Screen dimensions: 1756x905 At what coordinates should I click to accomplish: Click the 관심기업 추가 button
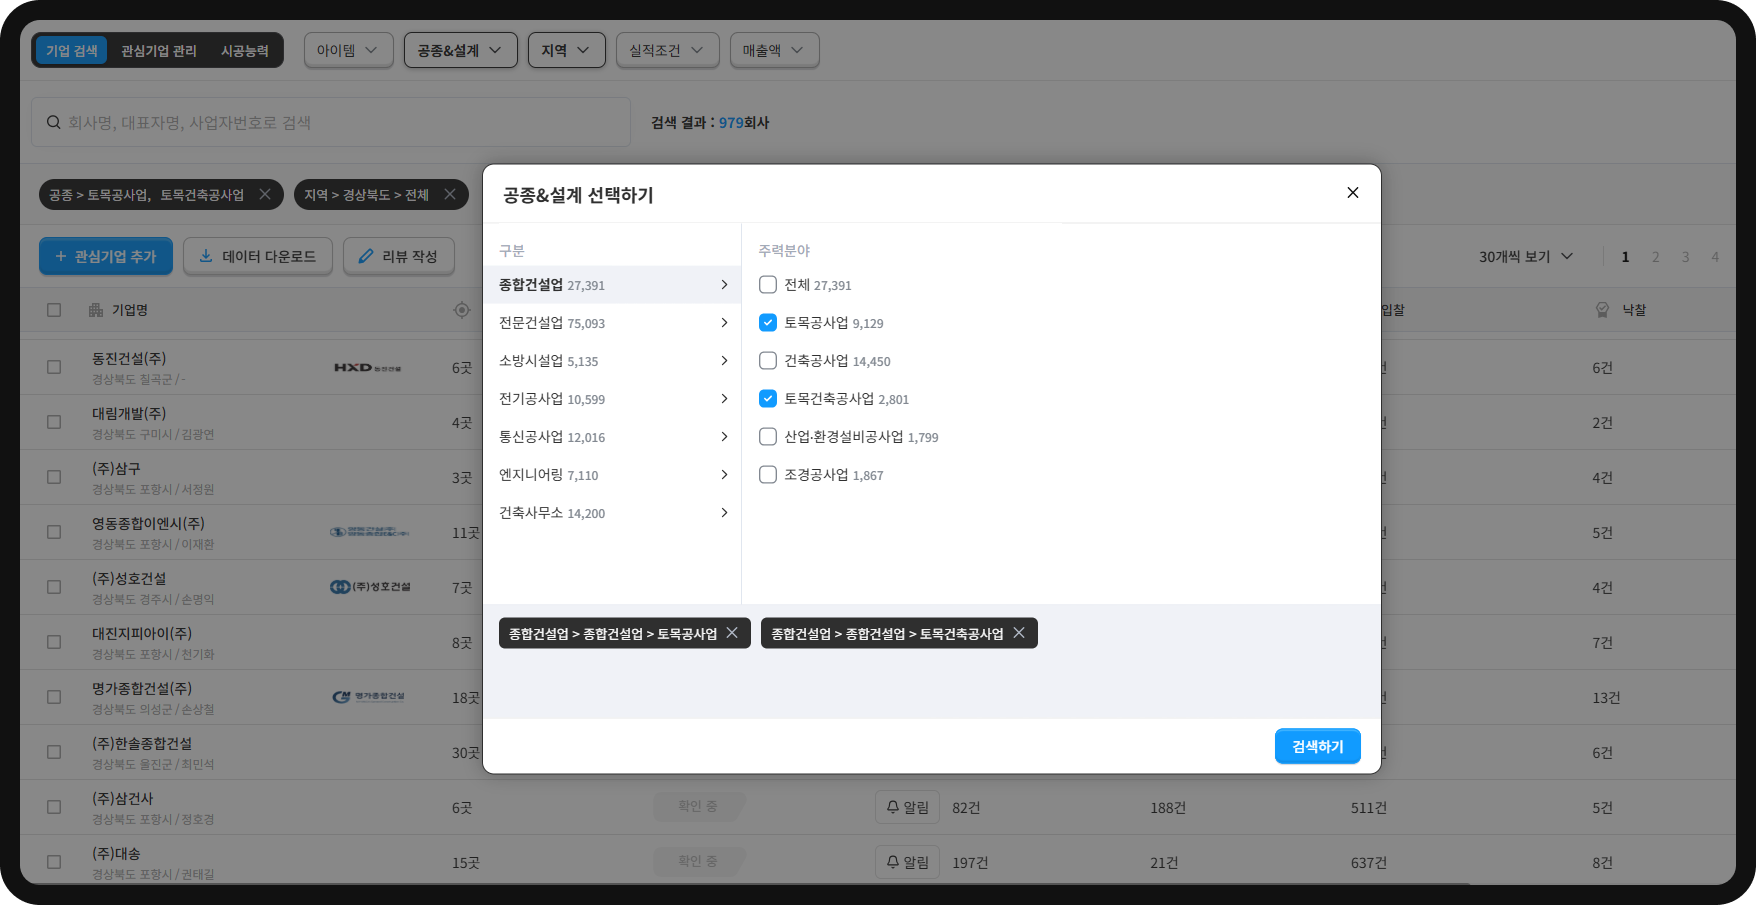(106, 256)
